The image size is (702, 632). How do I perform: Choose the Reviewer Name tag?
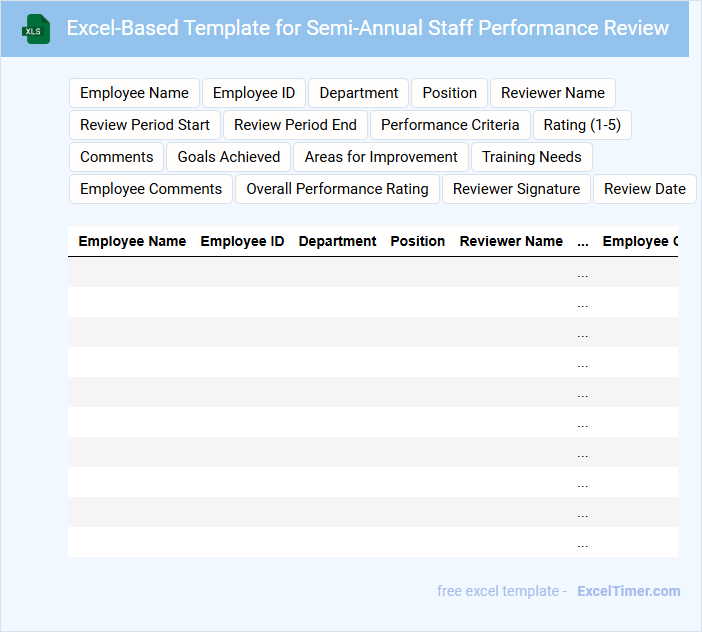click(x=552, y=93)
